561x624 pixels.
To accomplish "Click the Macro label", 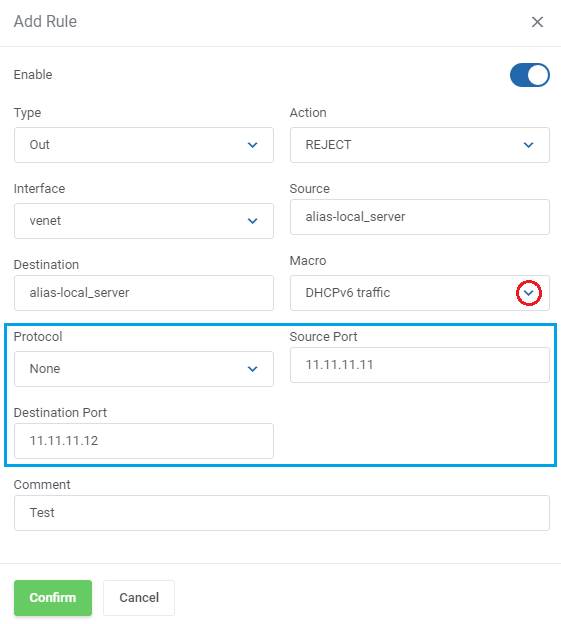I will [308, 261].
